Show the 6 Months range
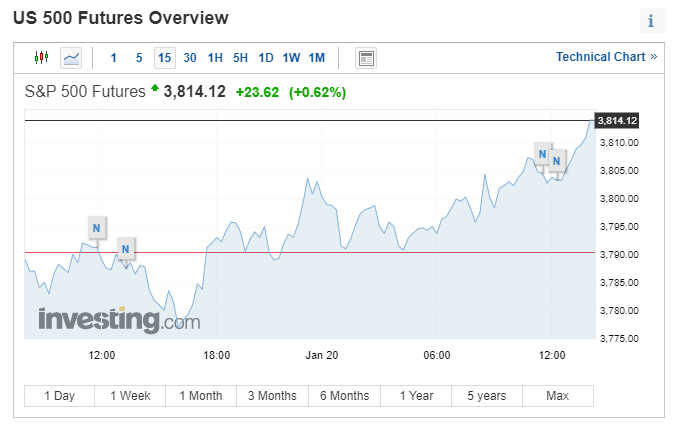 344,396
